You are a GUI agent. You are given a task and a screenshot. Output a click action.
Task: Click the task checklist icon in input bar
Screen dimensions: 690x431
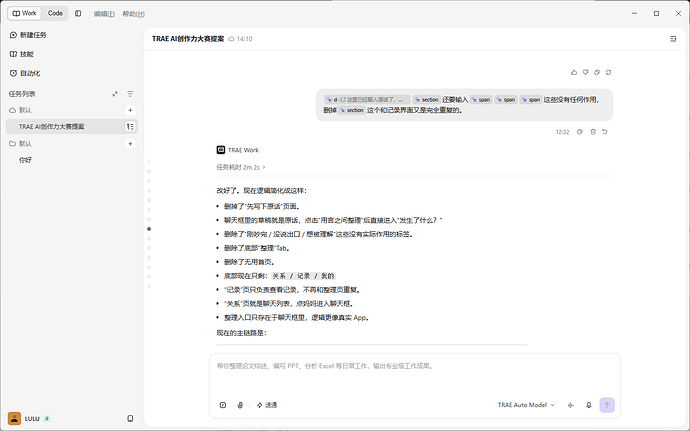(x=223, y=405)
